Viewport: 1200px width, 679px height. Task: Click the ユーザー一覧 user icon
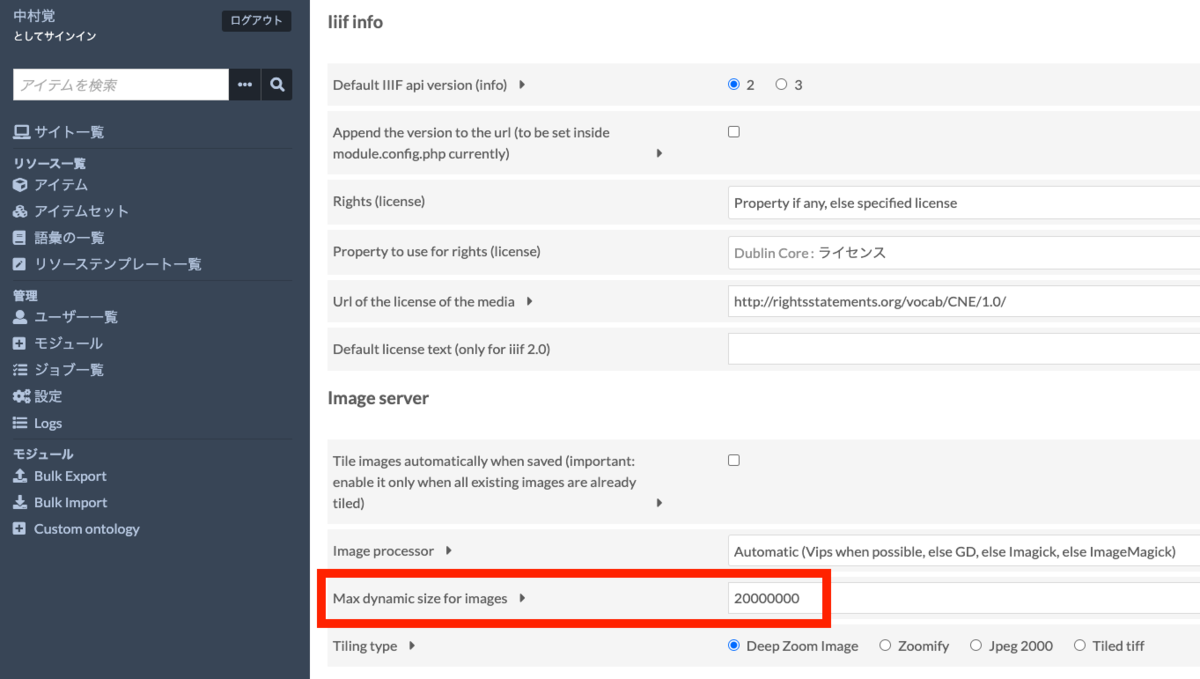[20, 317]
